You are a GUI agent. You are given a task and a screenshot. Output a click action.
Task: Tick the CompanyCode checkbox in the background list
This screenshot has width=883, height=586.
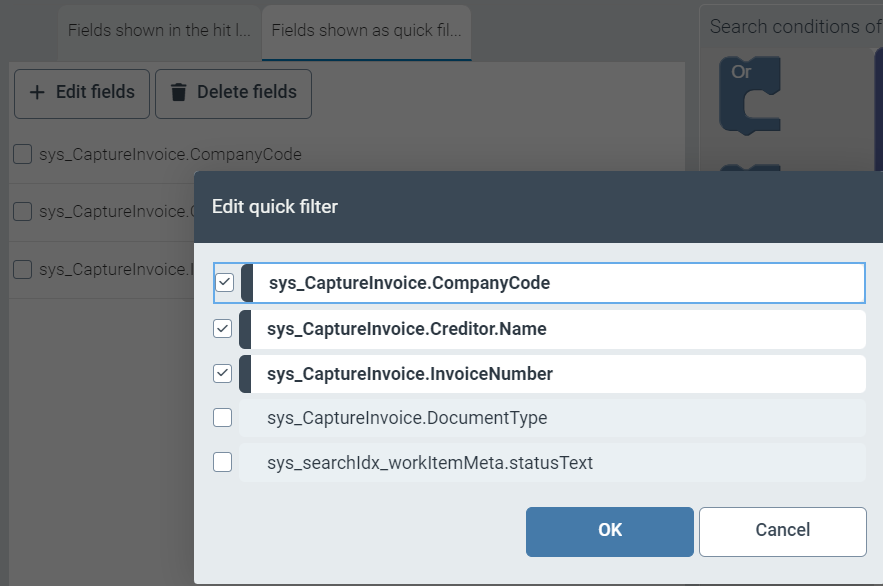[21, 154]
